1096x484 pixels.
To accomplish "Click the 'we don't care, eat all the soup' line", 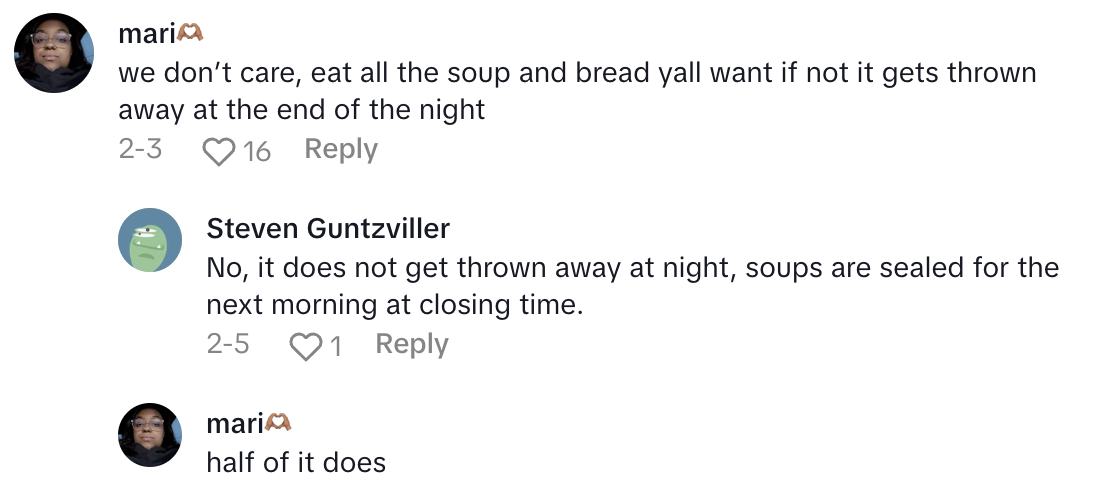I will point(577,73).
